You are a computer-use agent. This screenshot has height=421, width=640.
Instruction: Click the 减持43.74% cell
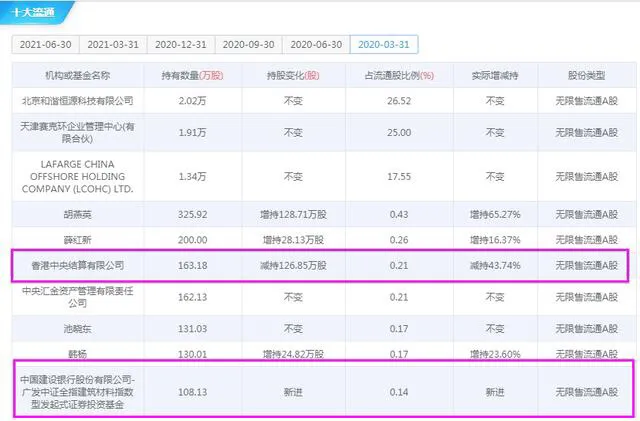(x=495, y=265)
